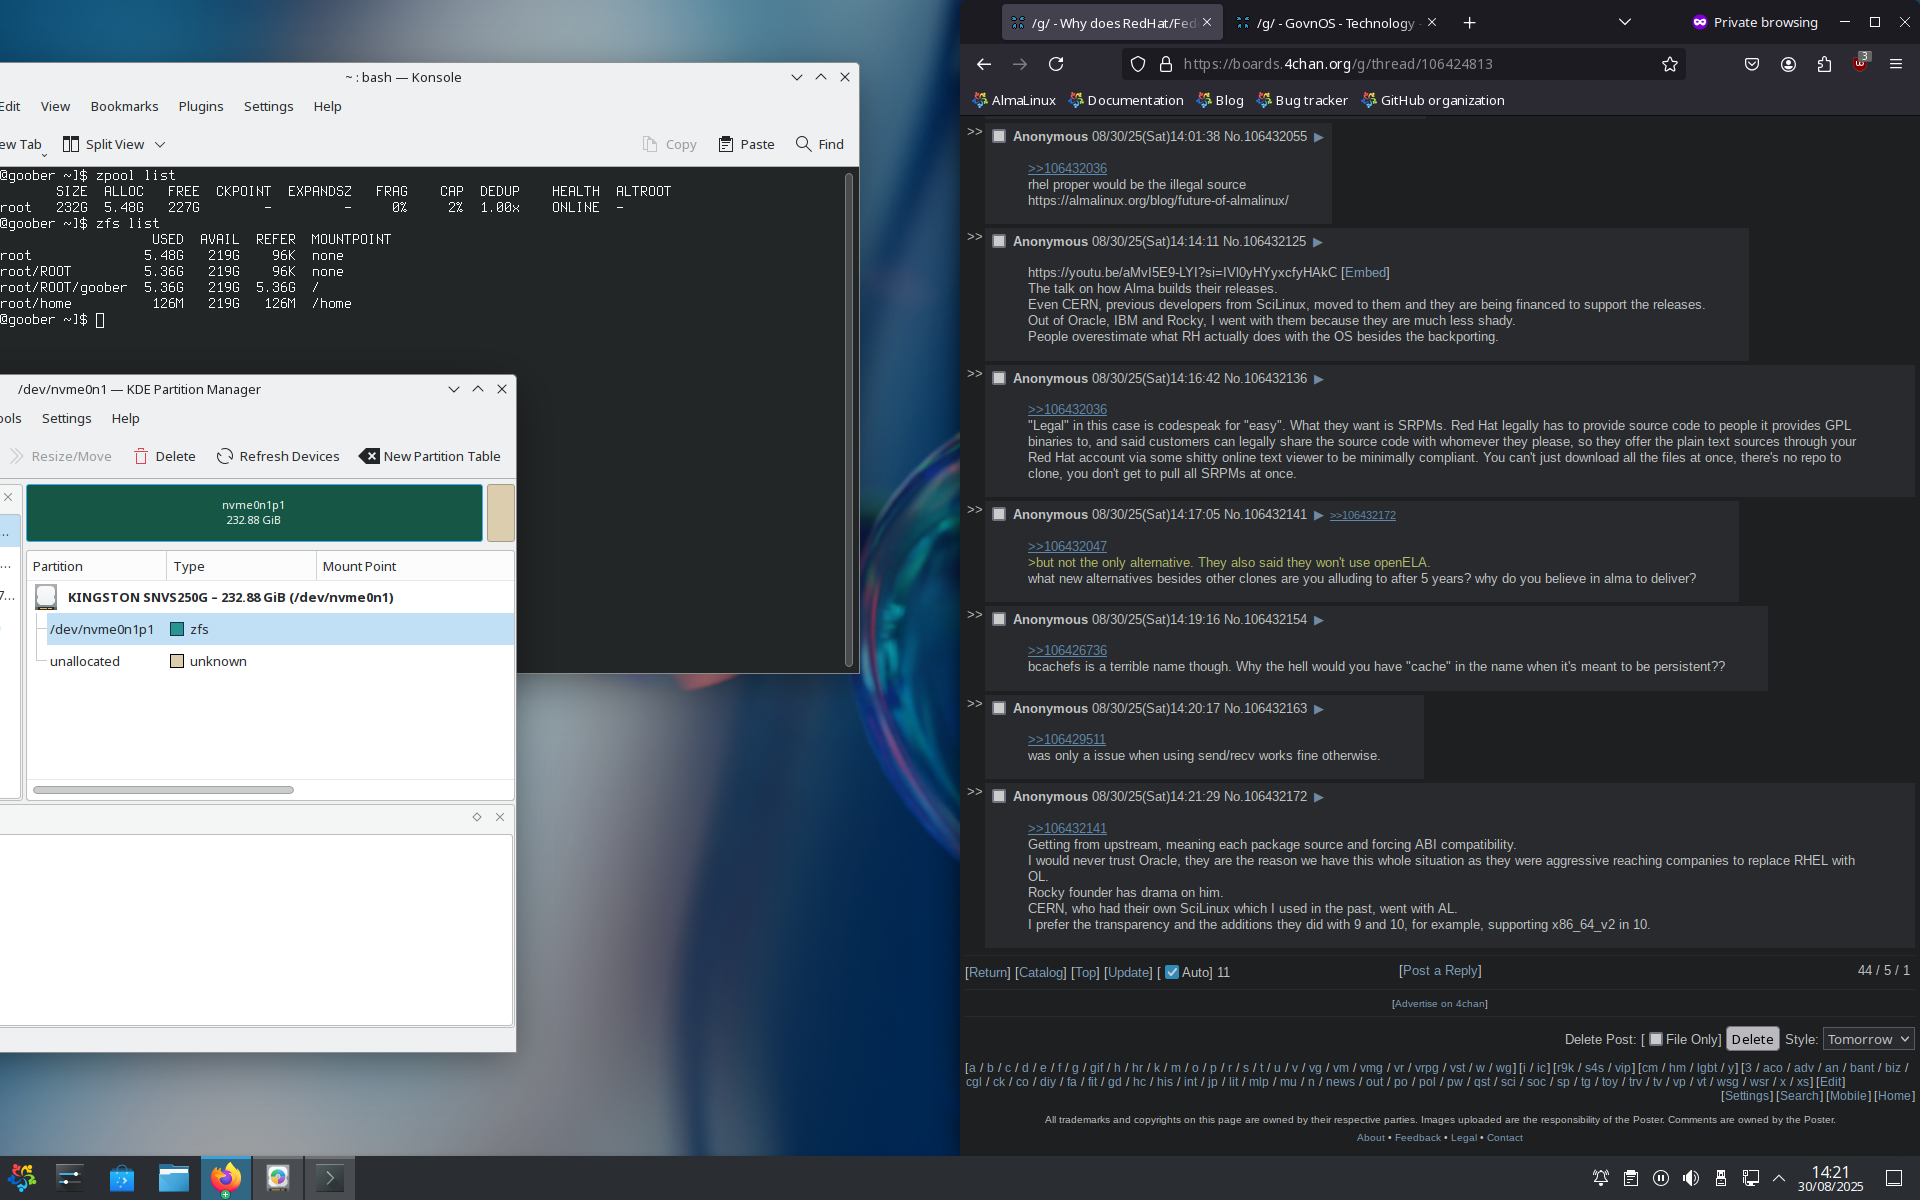Open notifications bell in system tray
1920x1200 pixels.
(x=1601, y=1178)
